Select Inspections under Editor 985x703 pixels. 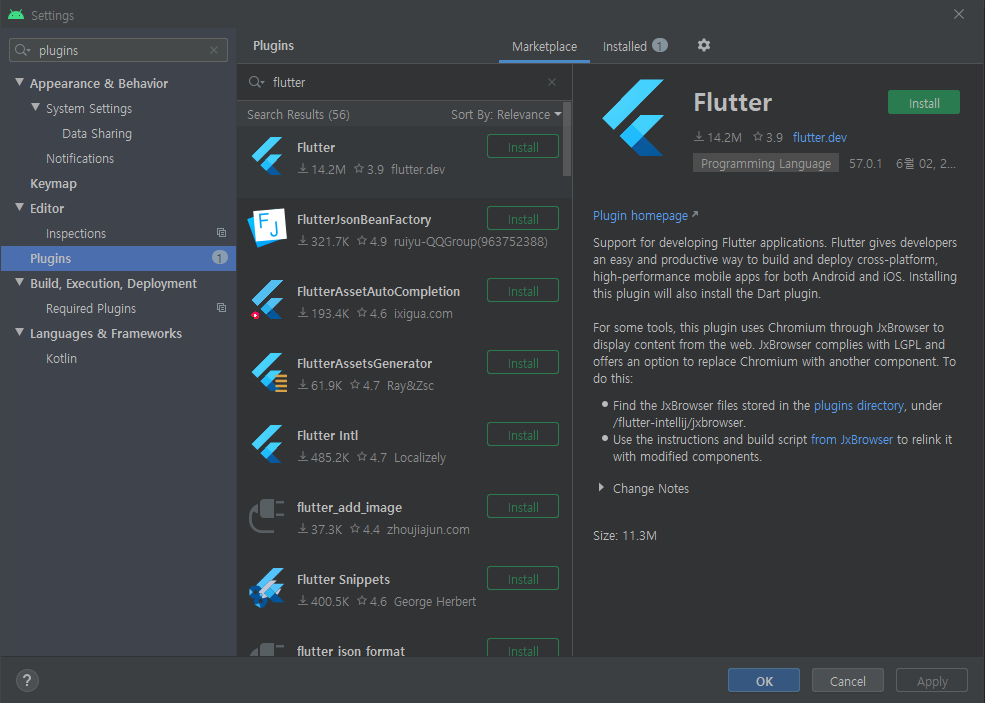coord(76,234)
